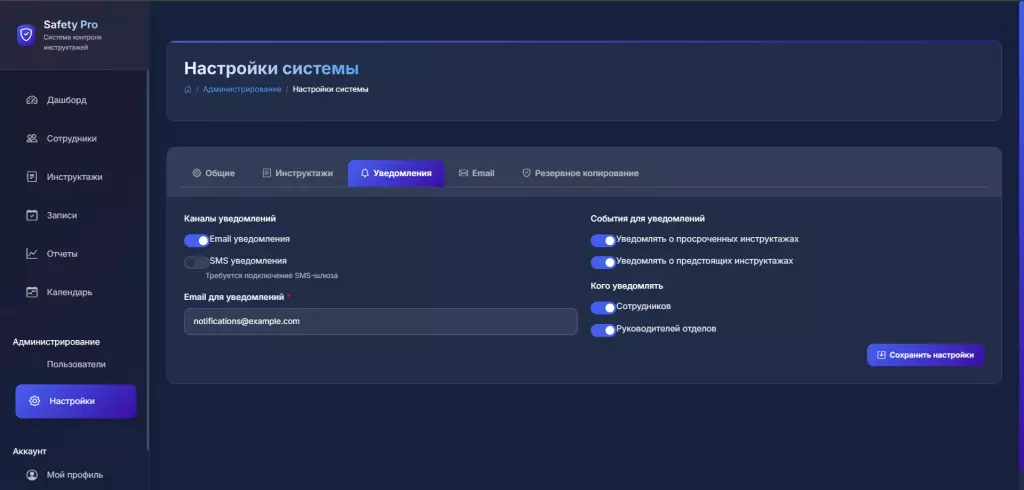This screenshot has height=490, width=1024.
Task: Click the home icon in breadcrumb
Action: pyautogui.click(x=188, y=90)
